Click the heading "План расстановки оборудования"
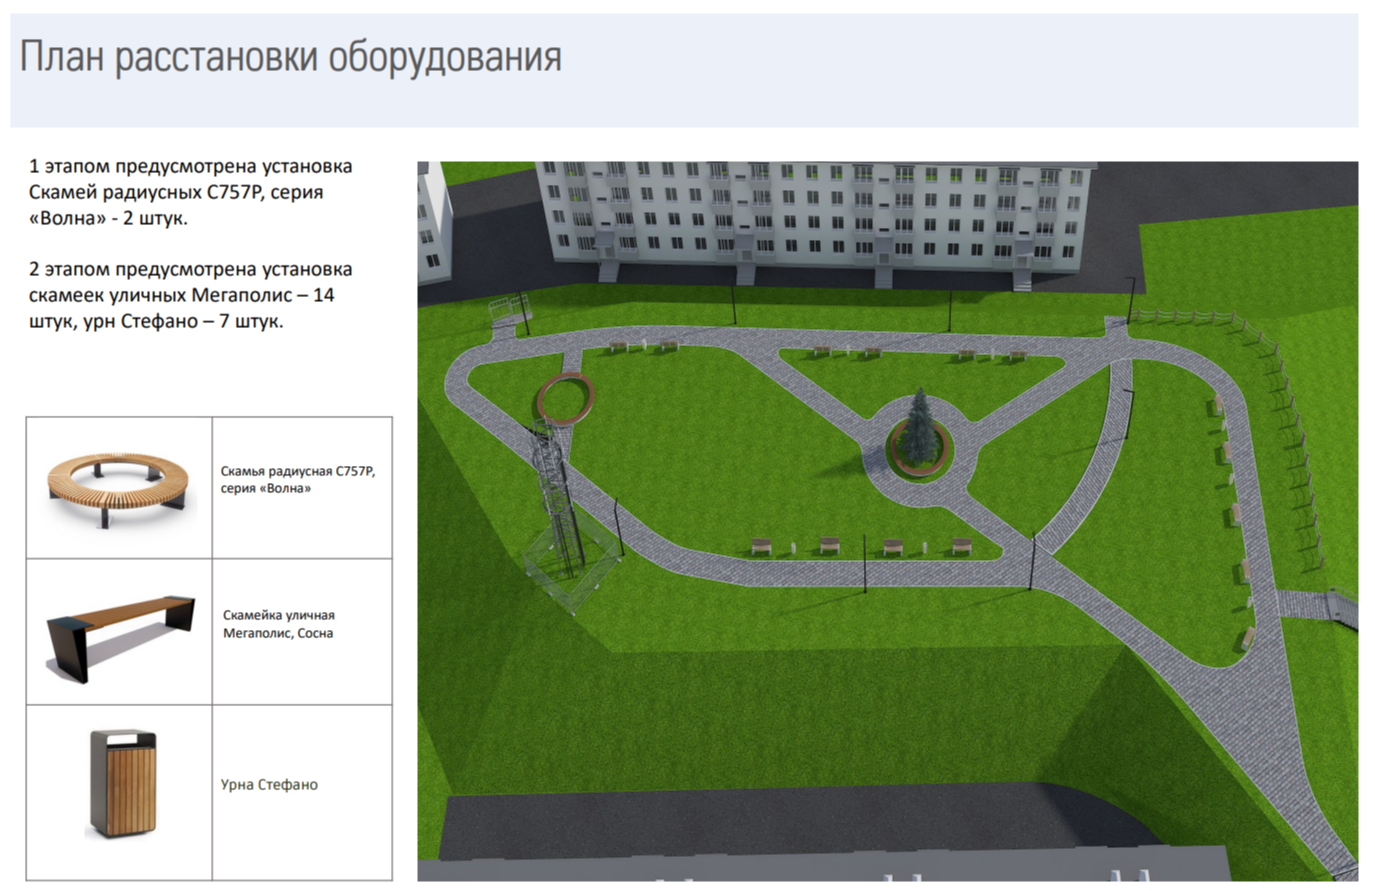Viewport: 1375px width, 891px height. pos(290,58)
